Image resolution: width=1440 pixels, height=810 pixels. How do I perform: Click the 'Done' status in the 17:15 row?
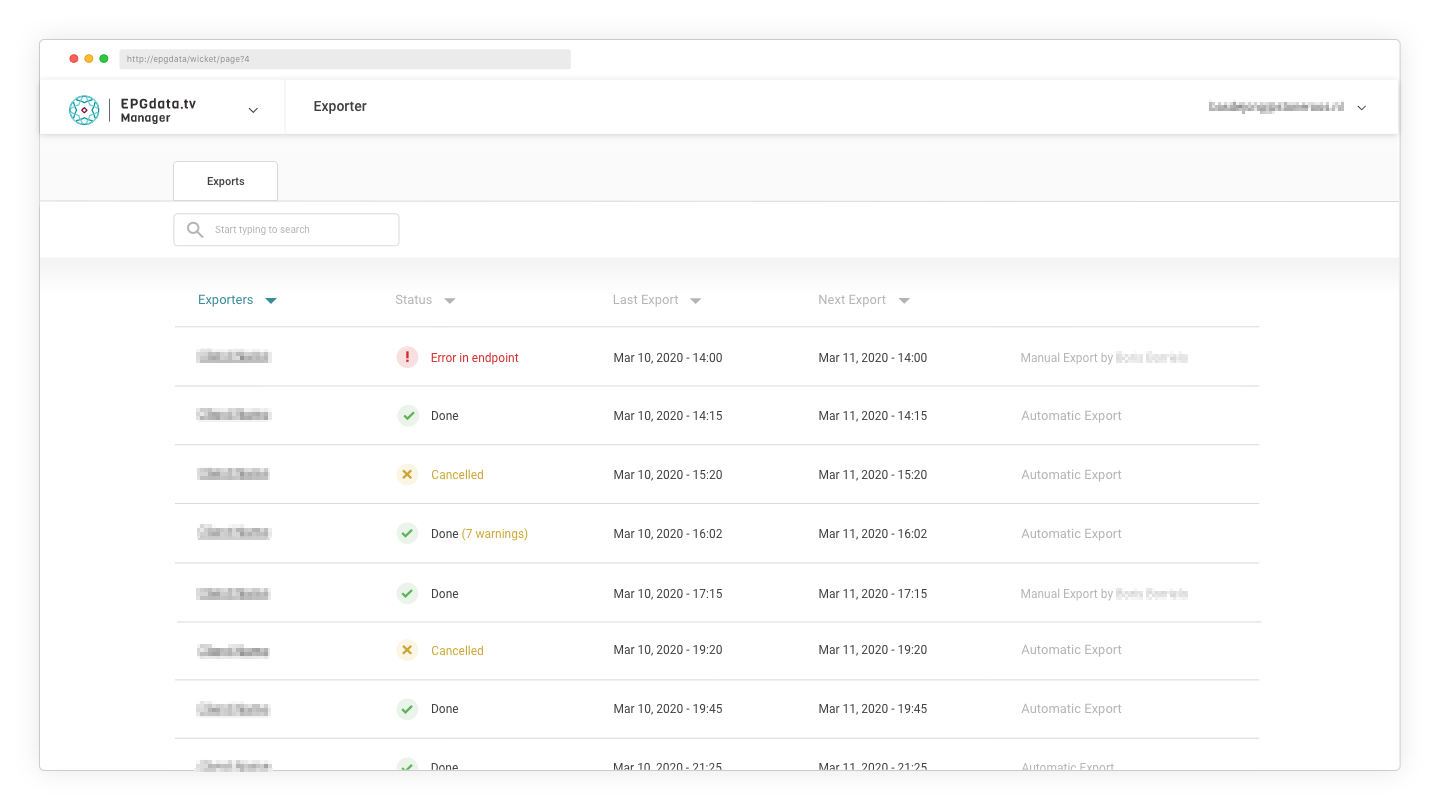[x=445, y=594]
